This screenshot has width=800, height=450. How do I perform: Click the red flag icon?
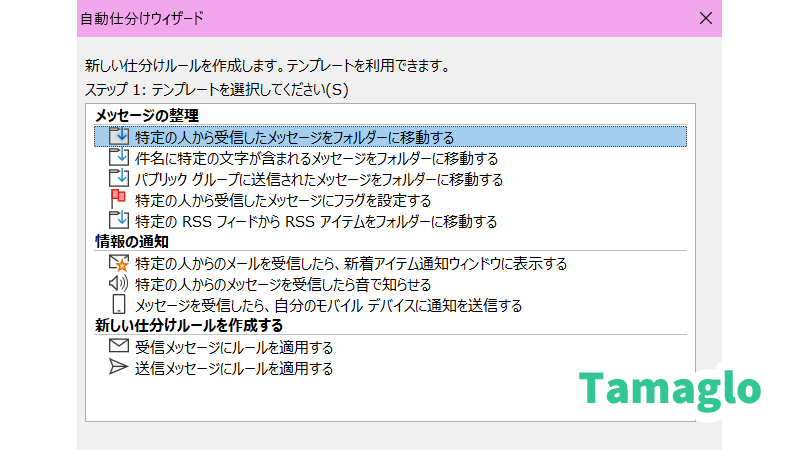pyautogui.click(x=118, y=200)
